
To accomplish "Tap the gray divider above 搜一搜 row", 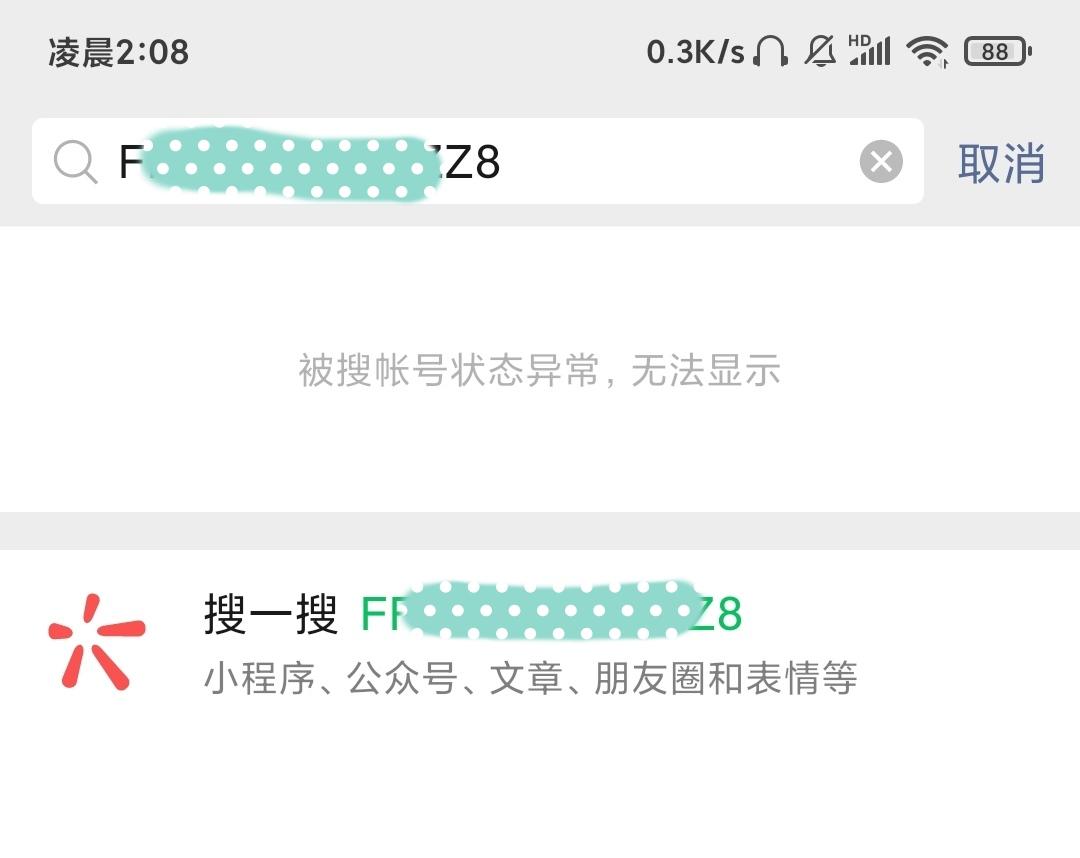I will click(x=540, y=530).
